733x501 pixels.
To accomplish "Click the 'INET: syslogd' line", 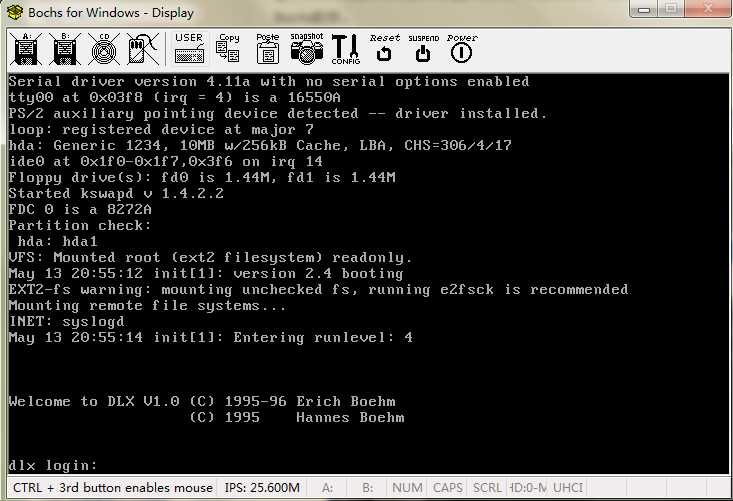I will point(66,322).
